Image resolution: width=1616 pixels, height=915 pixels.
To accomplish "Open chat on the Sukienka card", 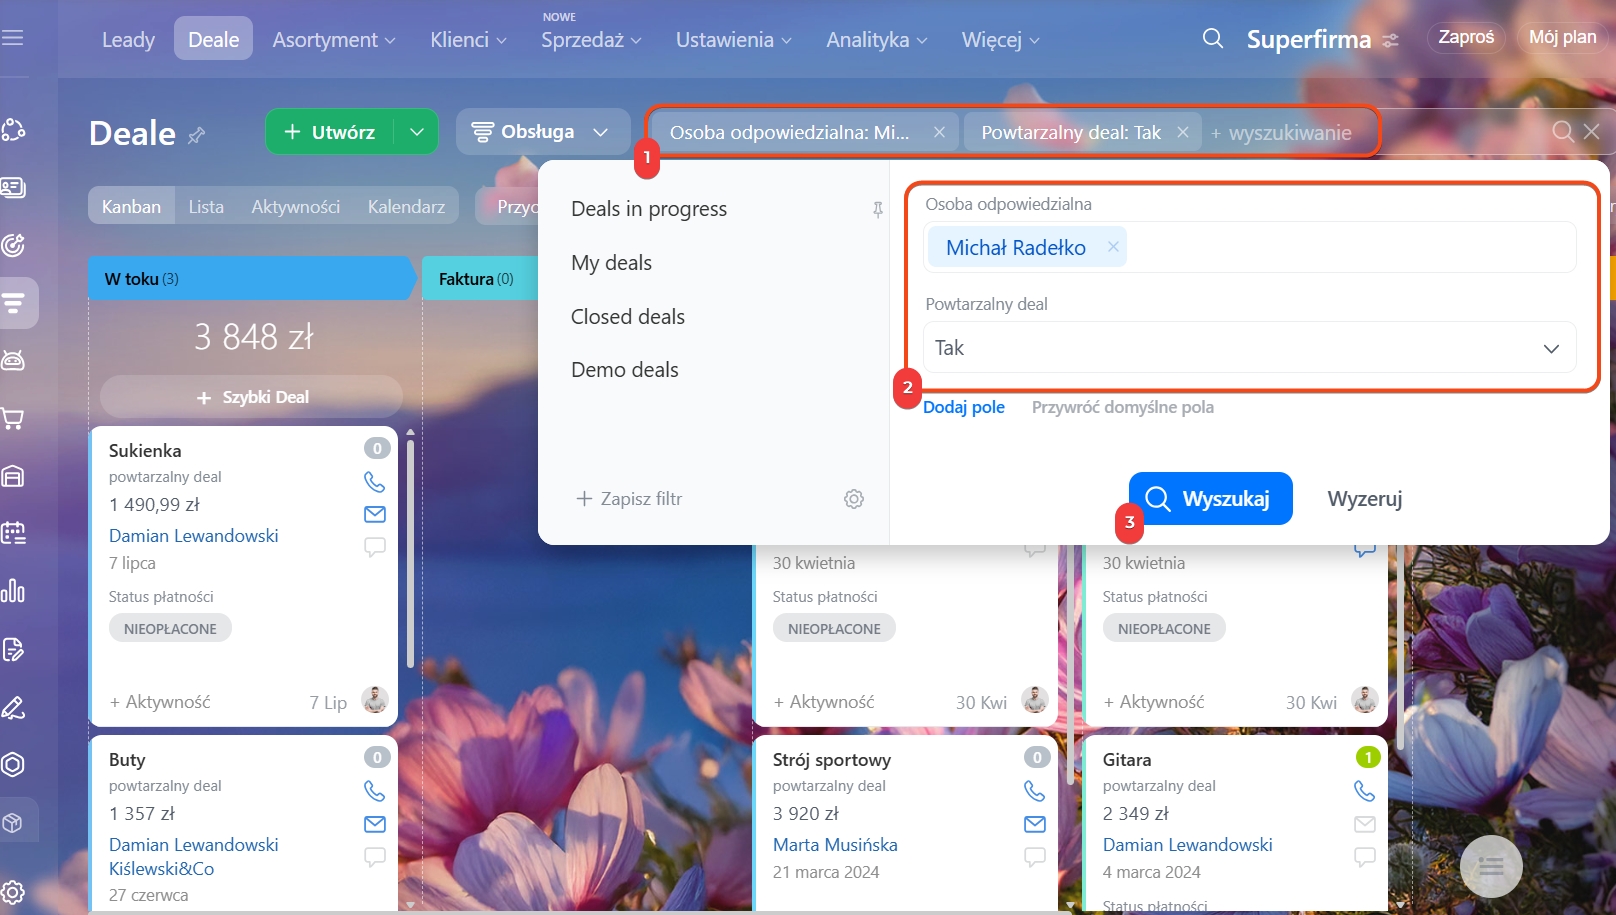I will click(x=374, y=547).
